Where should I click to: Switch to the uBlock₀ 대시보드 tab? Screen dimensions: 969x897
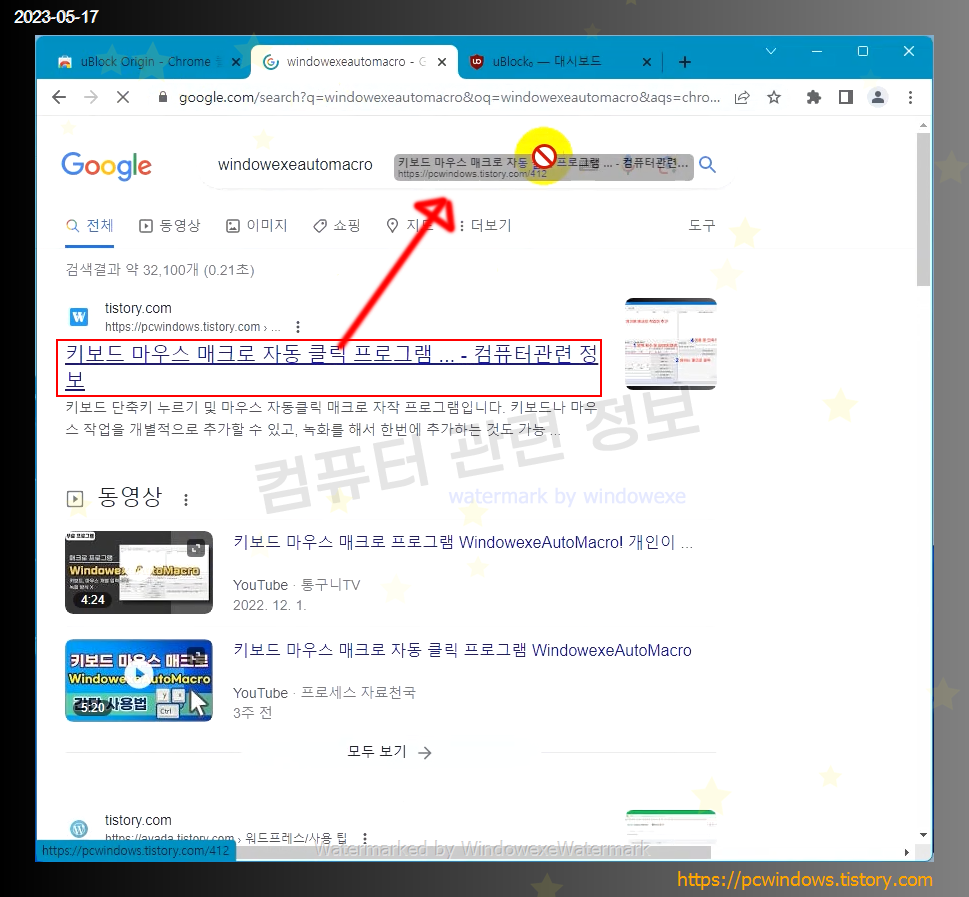point(547,62)
